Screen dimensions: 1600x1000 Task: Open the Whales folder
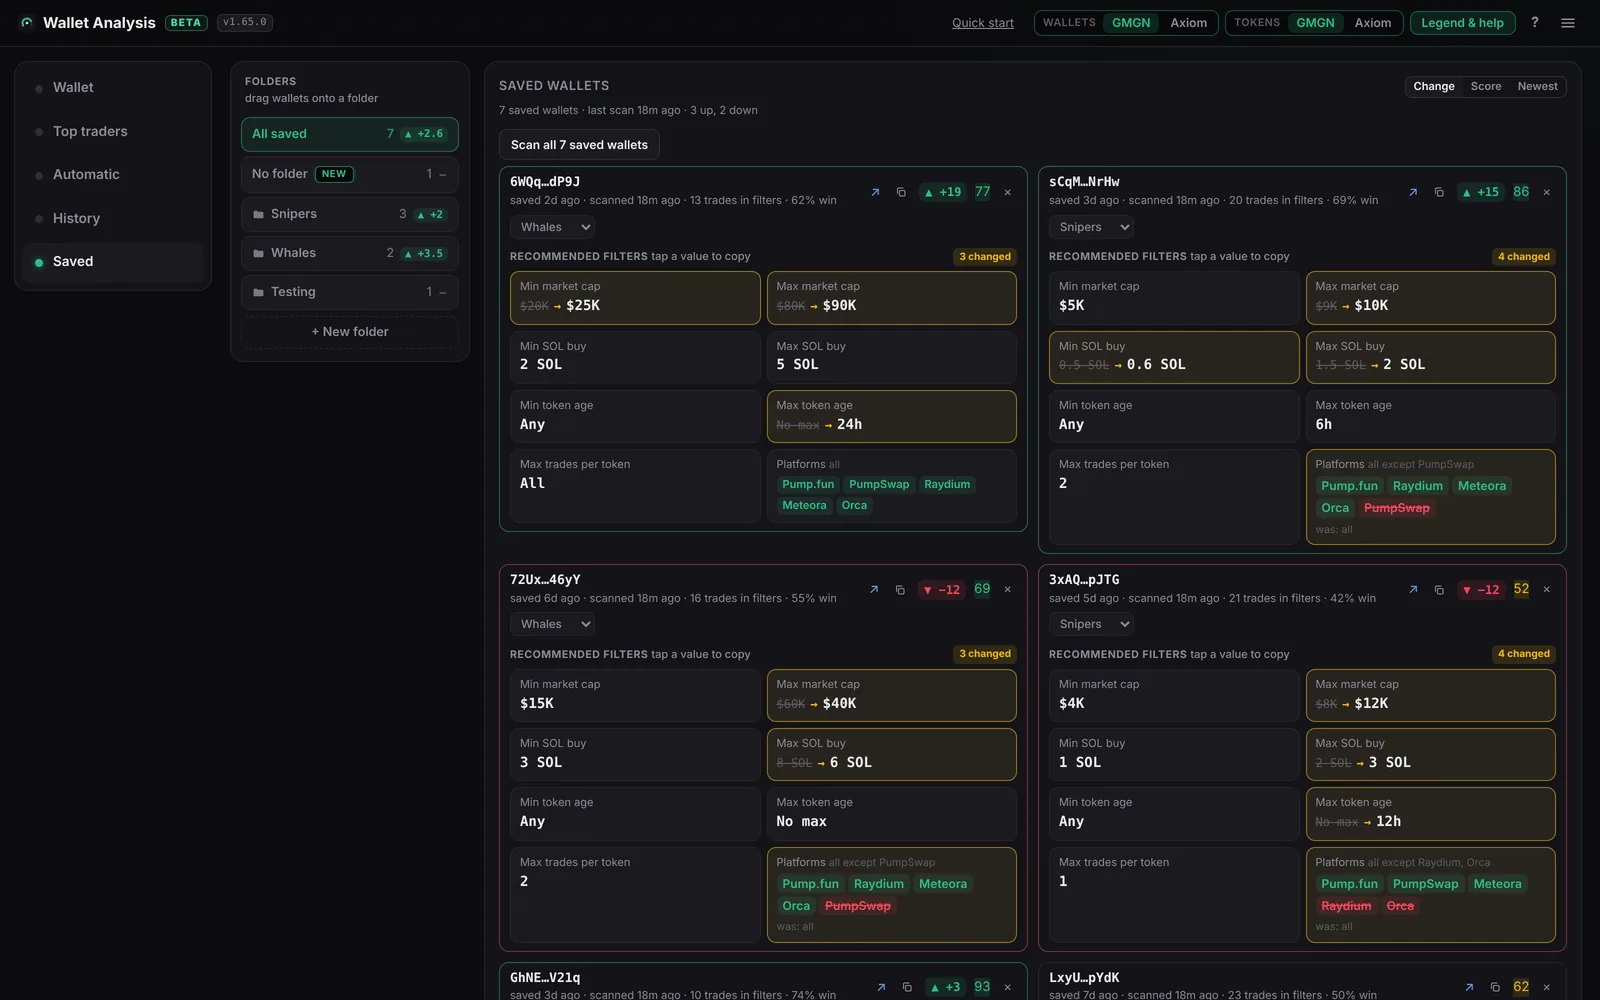(350, 253)
